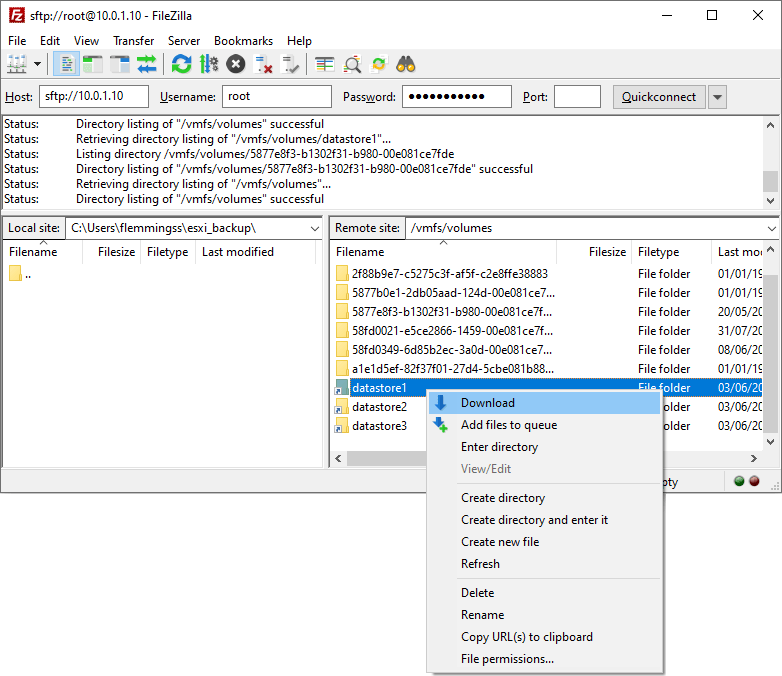The height and width of the screenshot is (676, 782).
Task: Click remote list horizontal scroll right arrow
Action: pyautogui.click(x=754, y=458)
